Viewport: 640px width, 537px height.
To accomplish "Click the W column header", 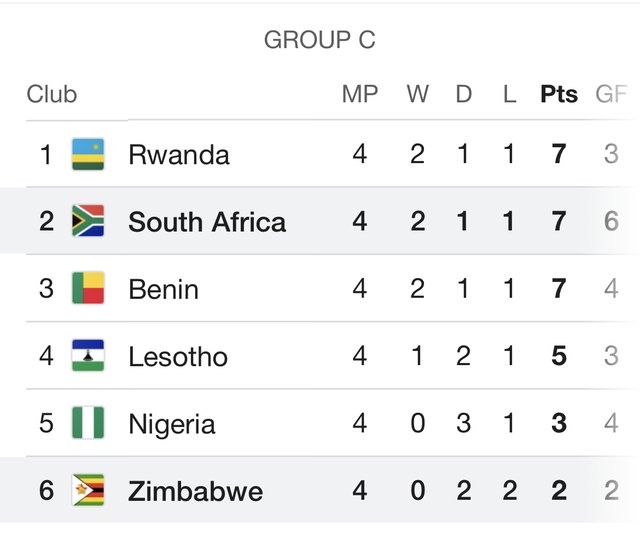I will 418,94.
